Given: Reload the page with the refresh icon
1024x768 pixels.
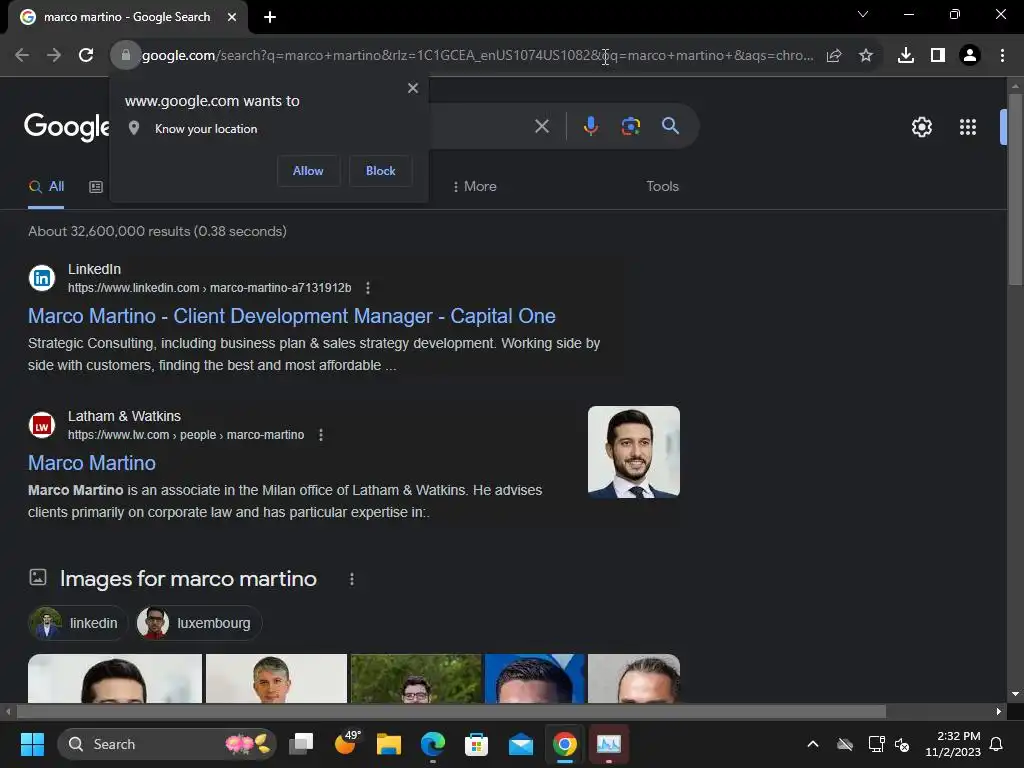Looking at the screenshot, I should click(x=86, y=56).
